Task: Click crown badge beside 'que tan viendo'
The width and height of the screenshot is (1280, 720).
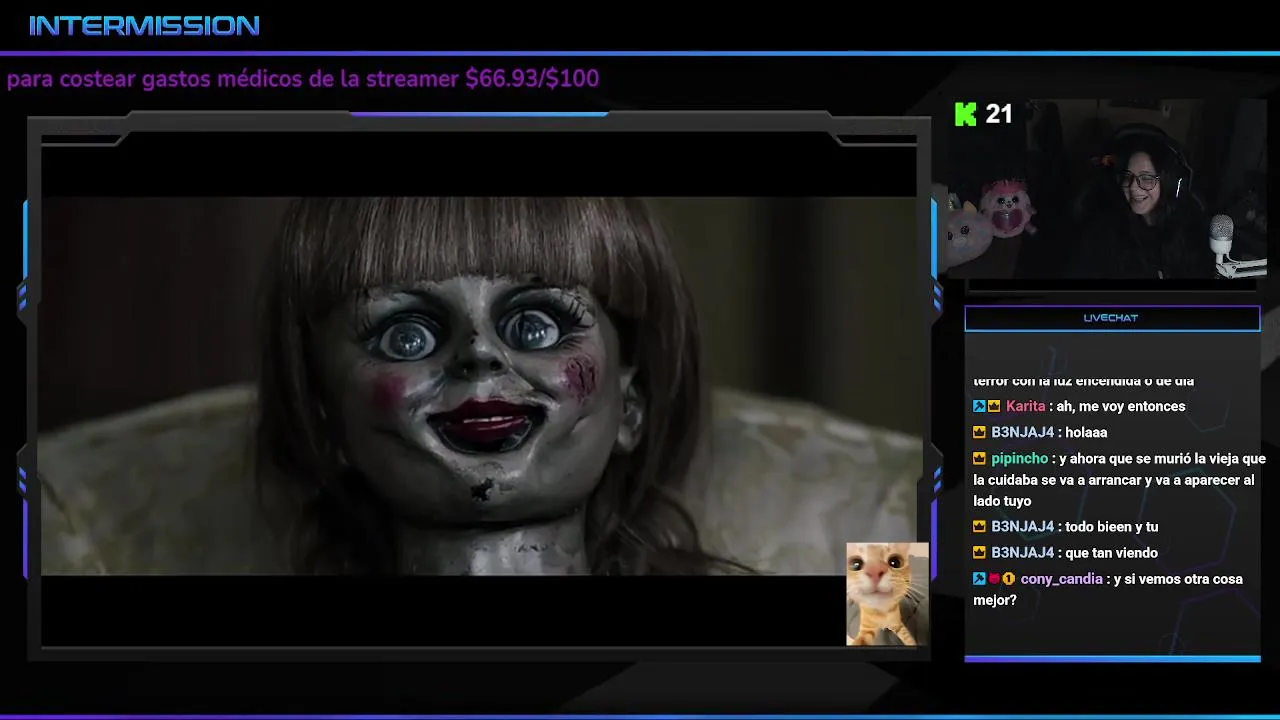Action: (x=979, y=552)
